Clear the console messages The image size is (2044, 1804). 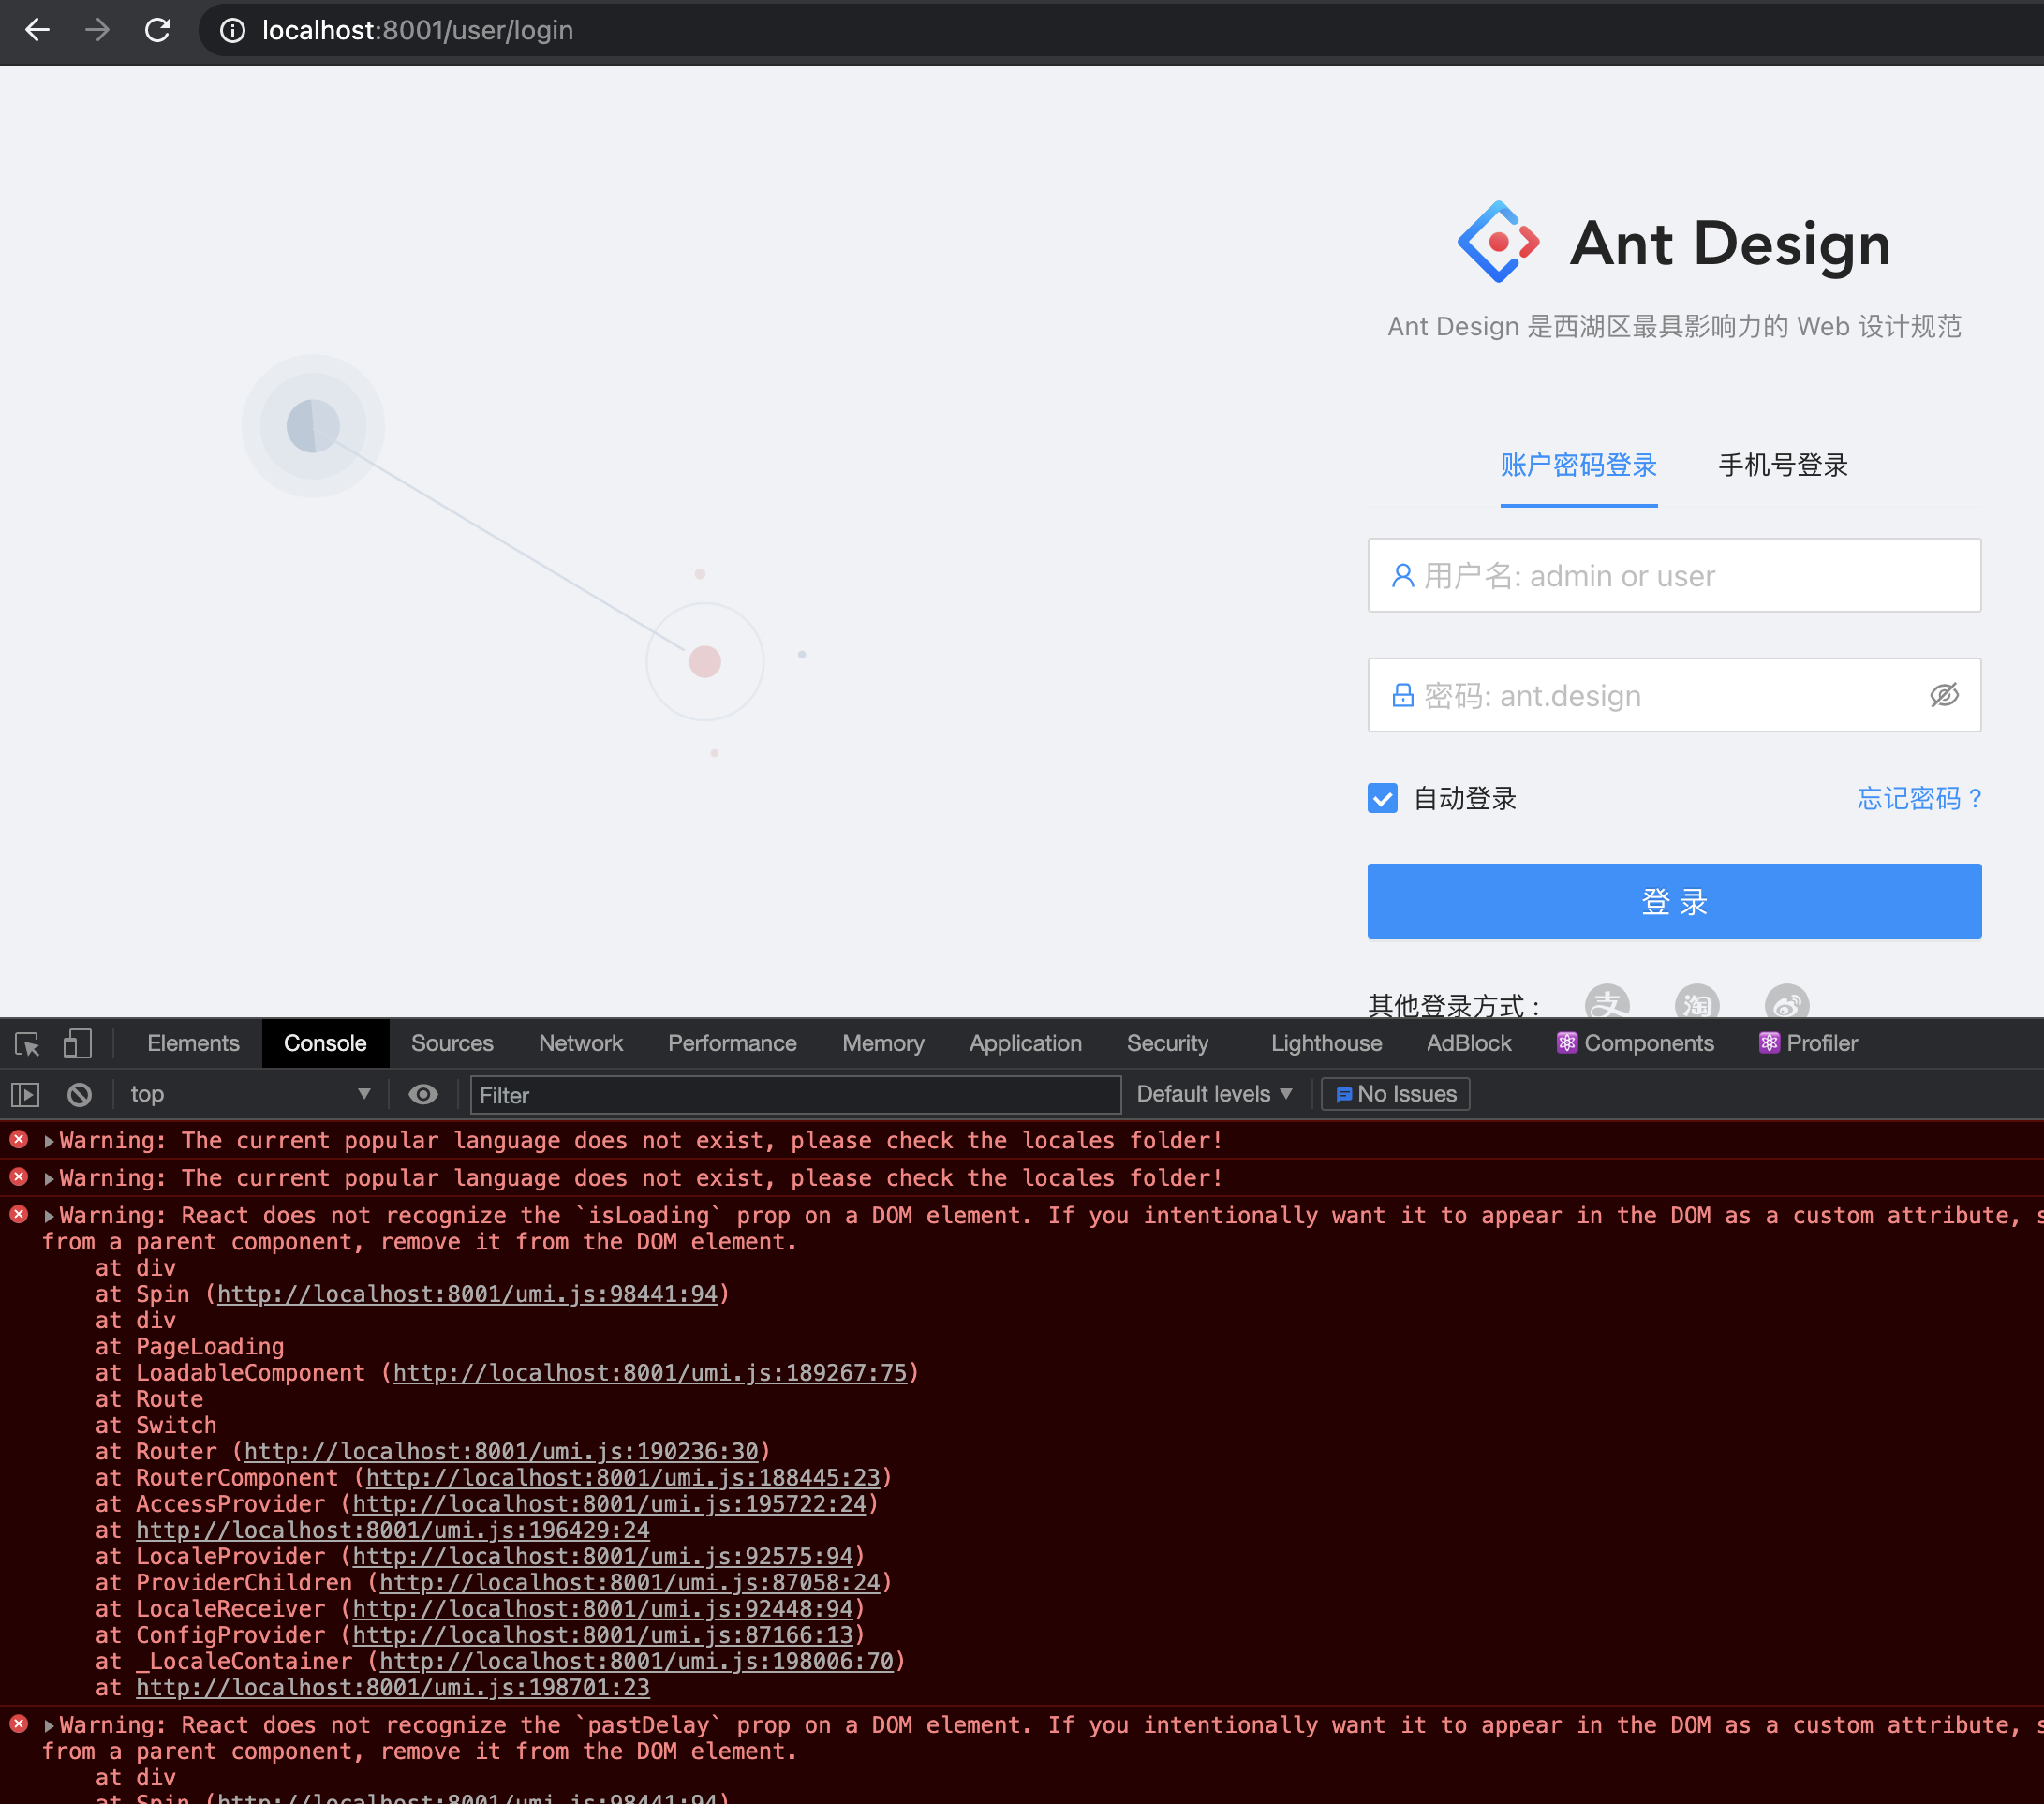pyautogui.click(x=79, y=1095)
